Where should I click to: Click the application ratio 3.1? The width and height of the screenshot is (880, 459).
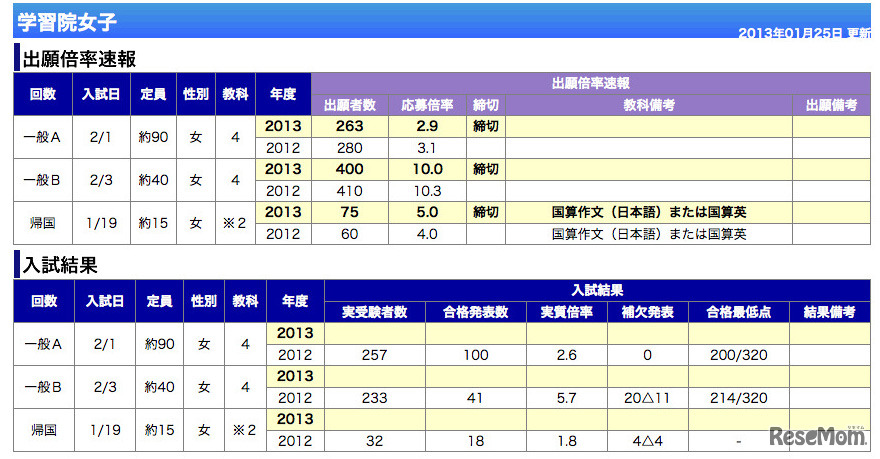(427, 148)
